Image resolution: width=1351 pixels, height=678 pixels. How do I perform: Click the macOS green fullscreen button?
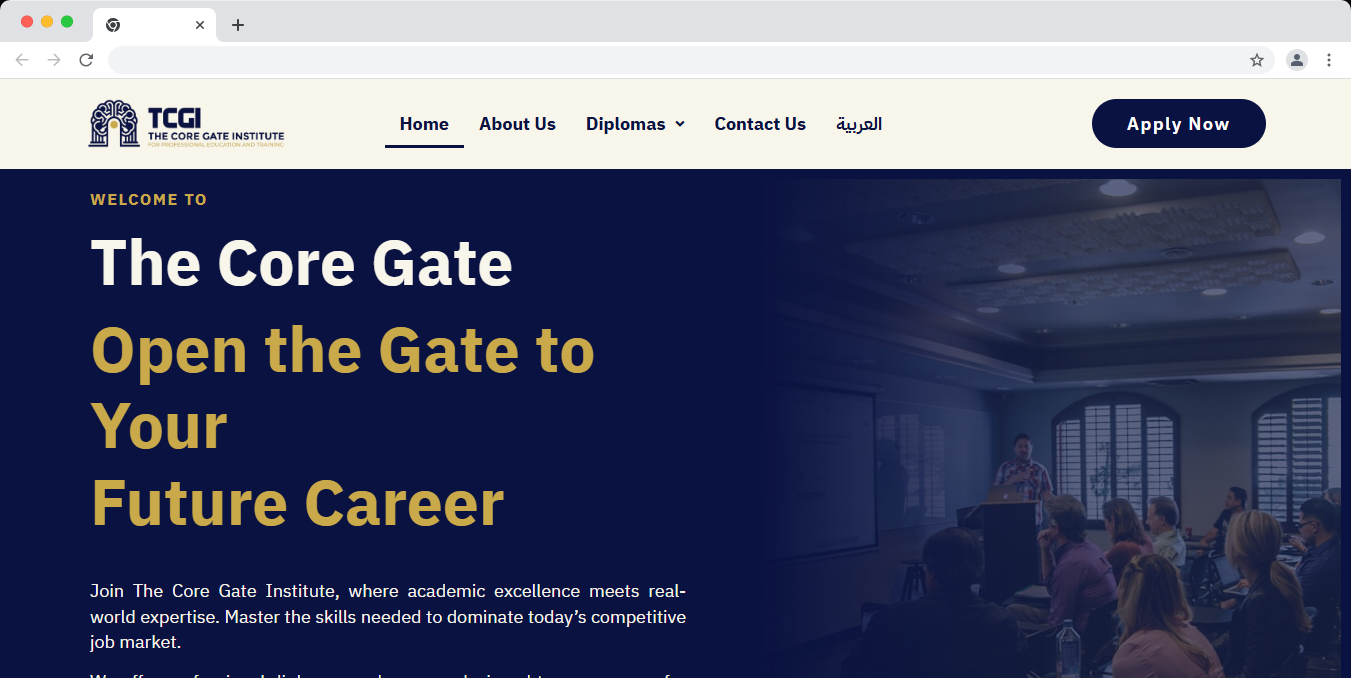pos(67,21)
